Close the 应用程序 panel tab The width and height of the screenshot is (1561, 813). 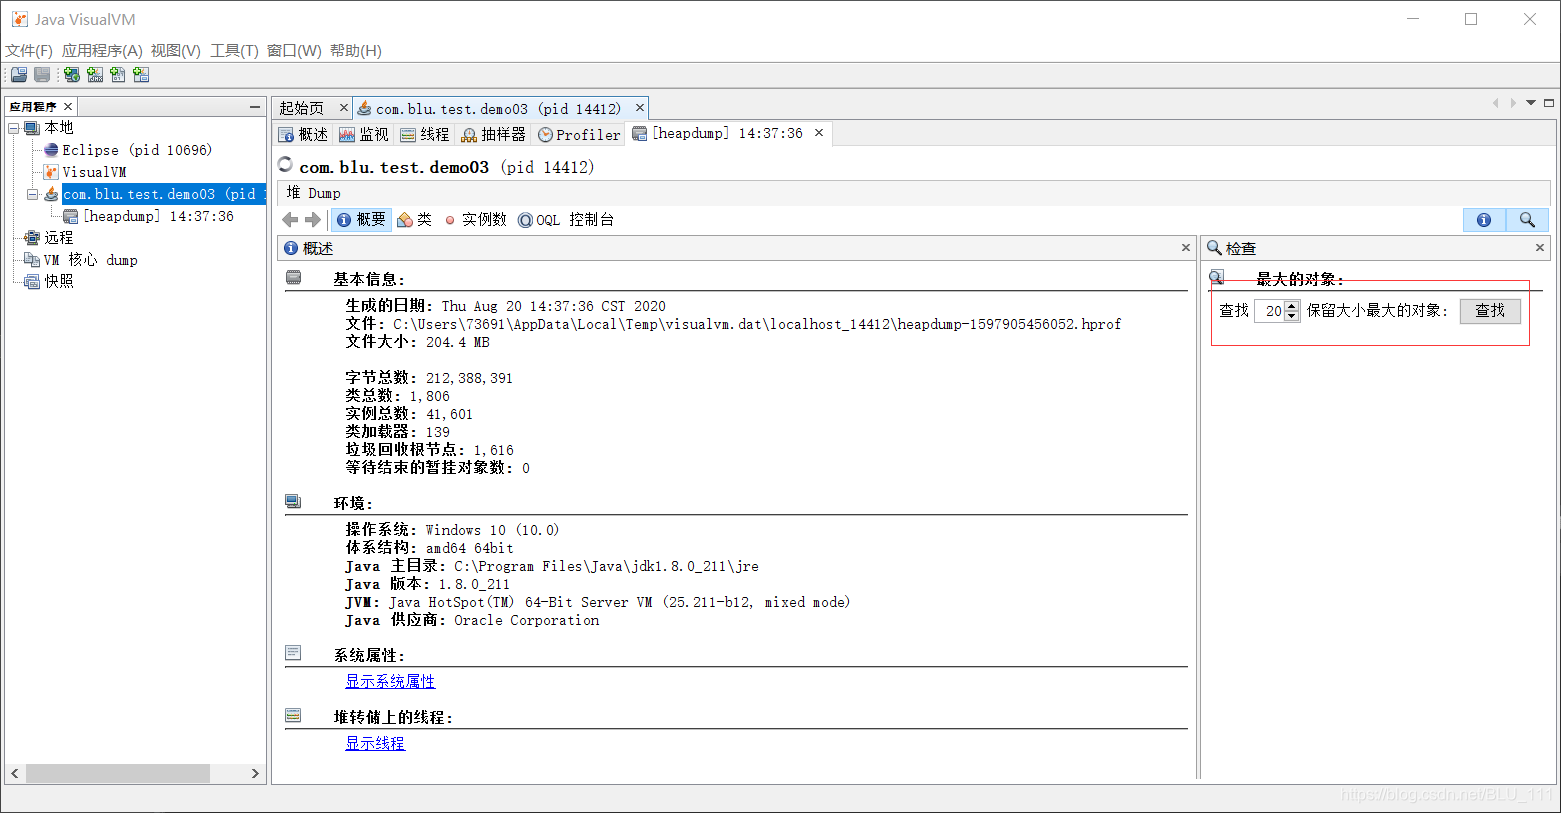[x=68, y=107]
